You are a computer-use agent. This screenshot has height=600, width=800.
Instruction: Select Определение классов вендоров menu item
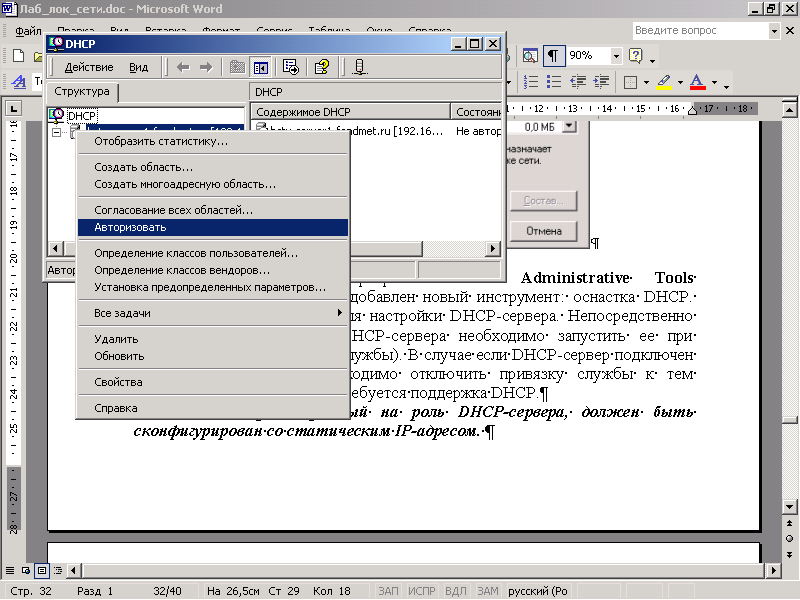[213, 270]
